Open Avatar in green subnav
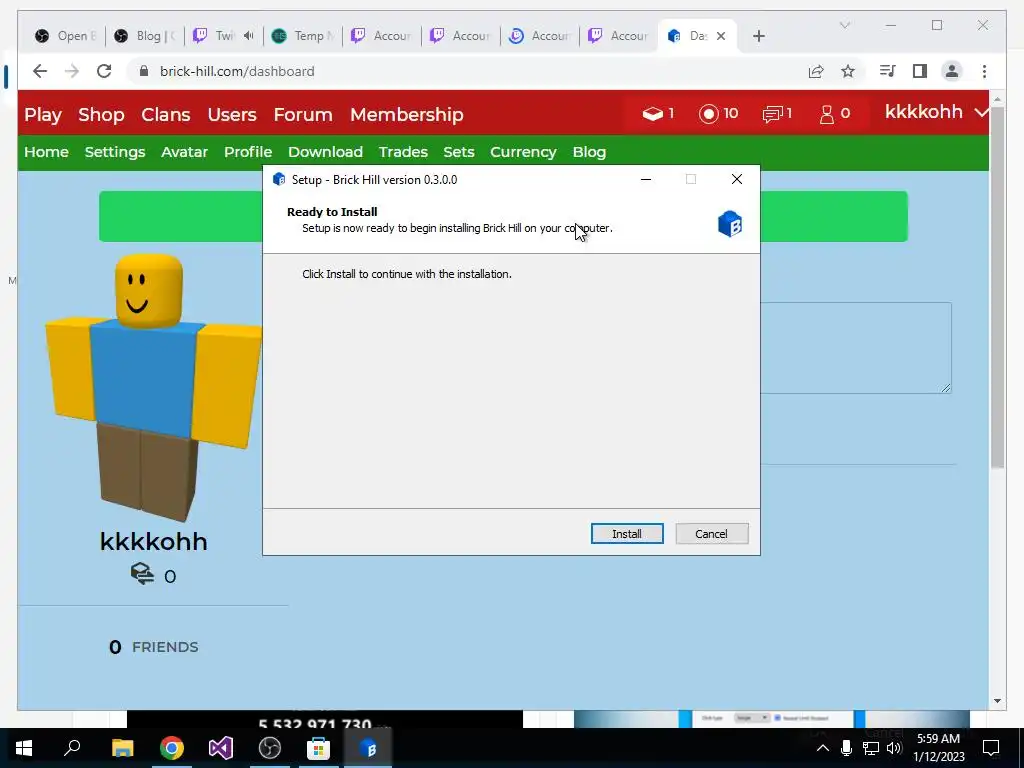Image resolution: width=1024 pixels, height=768 pixels. coord(184,152)
